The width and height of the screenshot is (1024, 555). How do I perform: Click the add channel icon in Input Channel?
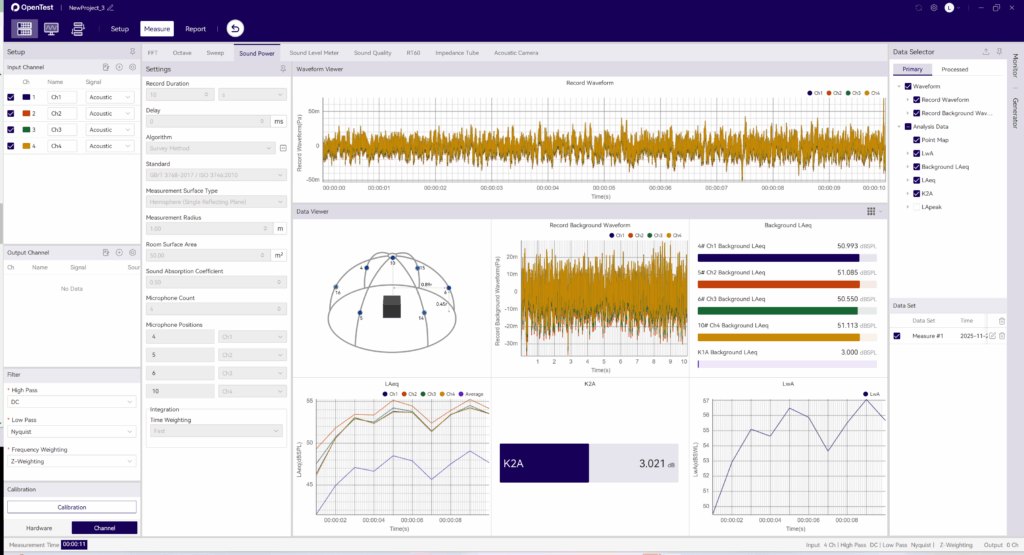[x=119, y=67]
